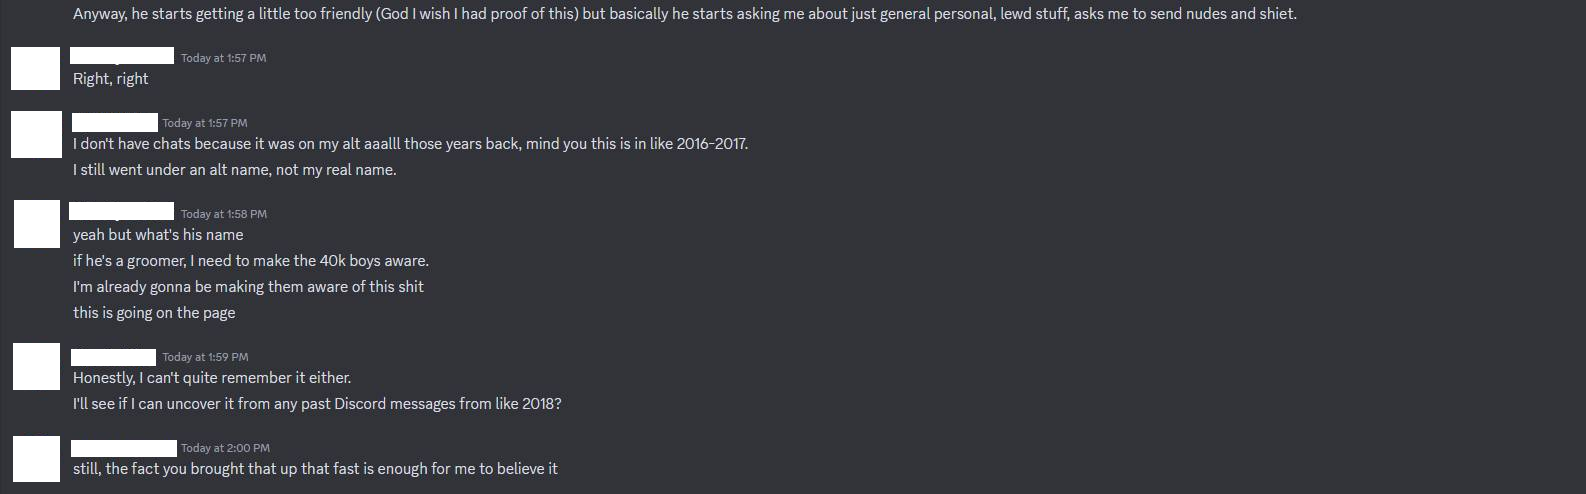Click the avatar beside "Right, right" message
Screen dimensions: 1586x494
pos(35,68)
